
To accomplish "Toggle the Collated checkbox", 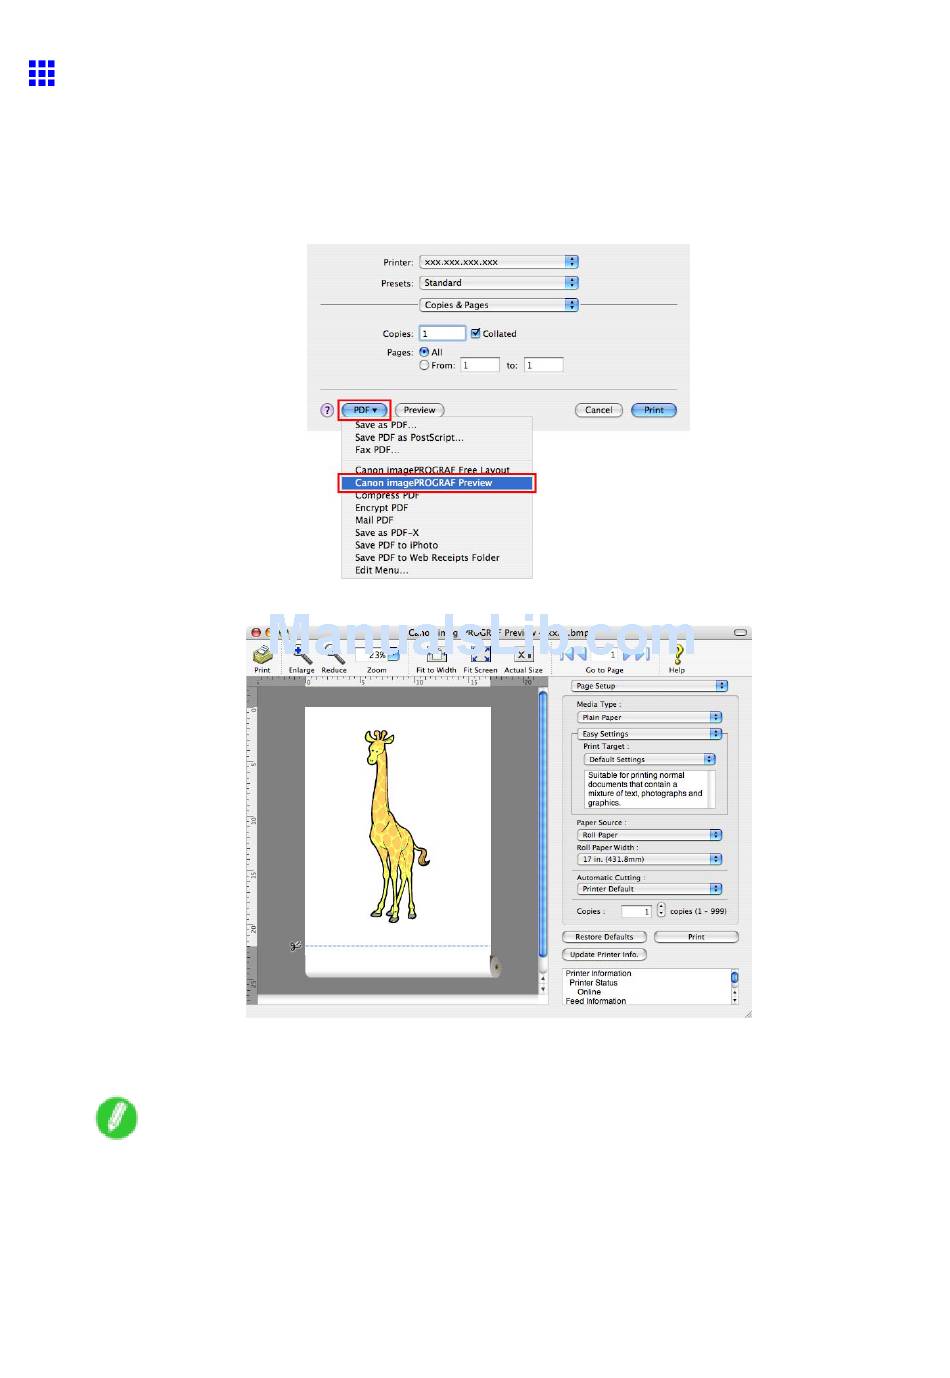I will click(x=476, y=333).
